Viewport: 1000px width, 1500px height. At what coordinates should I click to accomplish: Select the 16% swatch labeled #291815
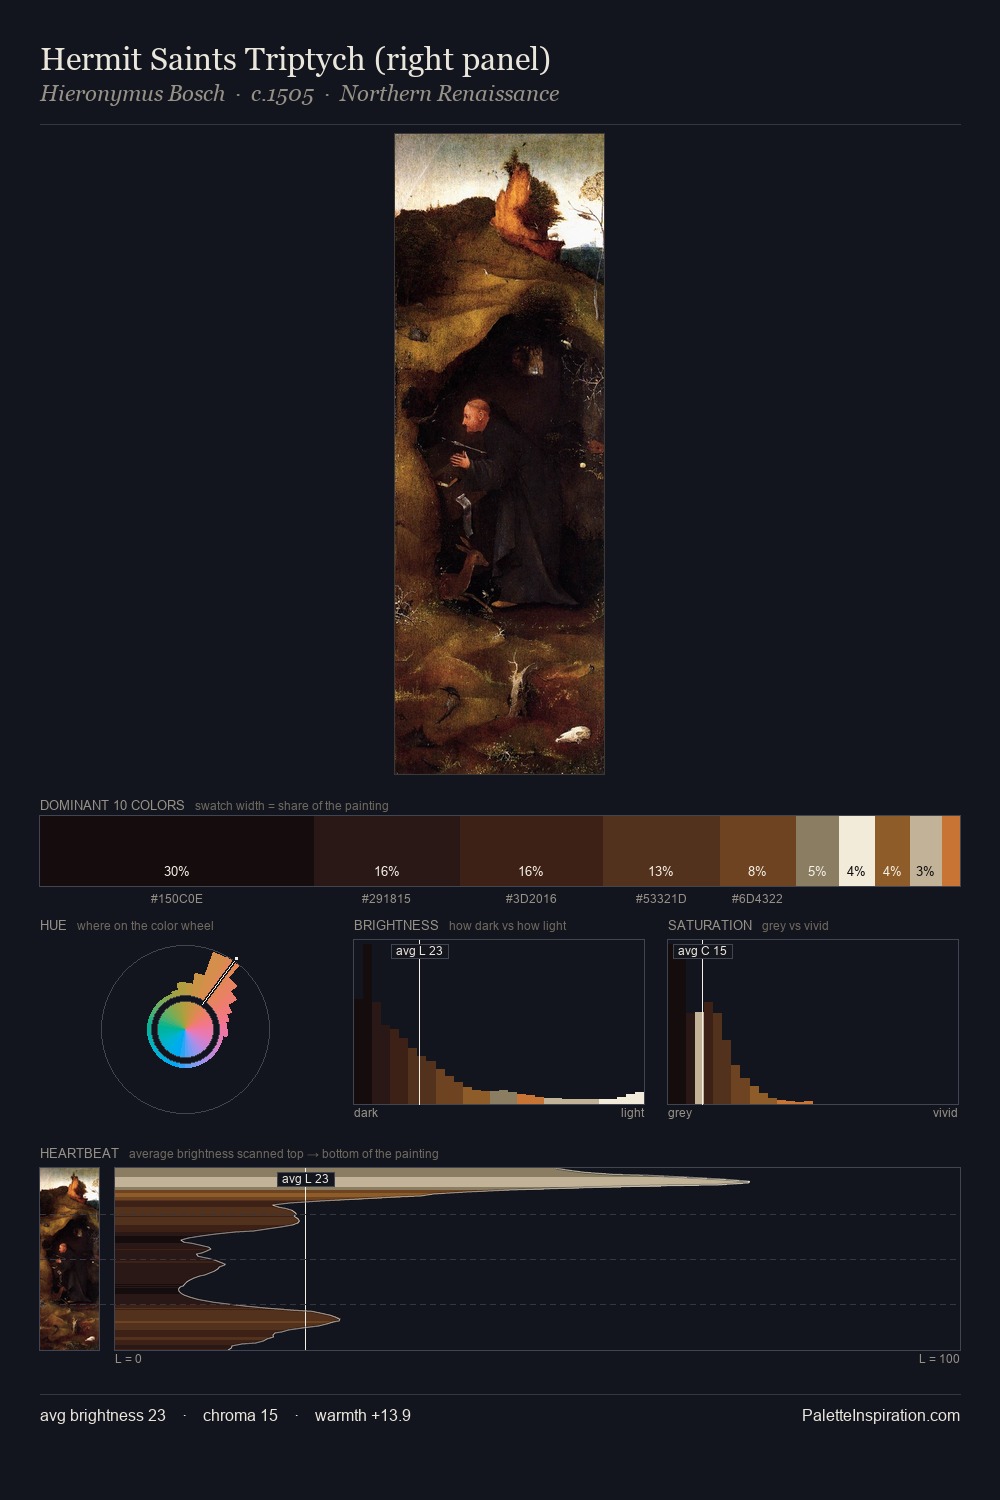point(387,851)
